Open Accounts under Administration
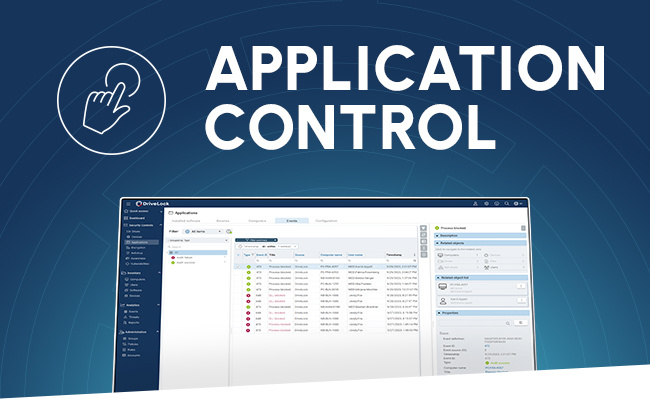The image size is (650, 400). [x=133, y=355]
